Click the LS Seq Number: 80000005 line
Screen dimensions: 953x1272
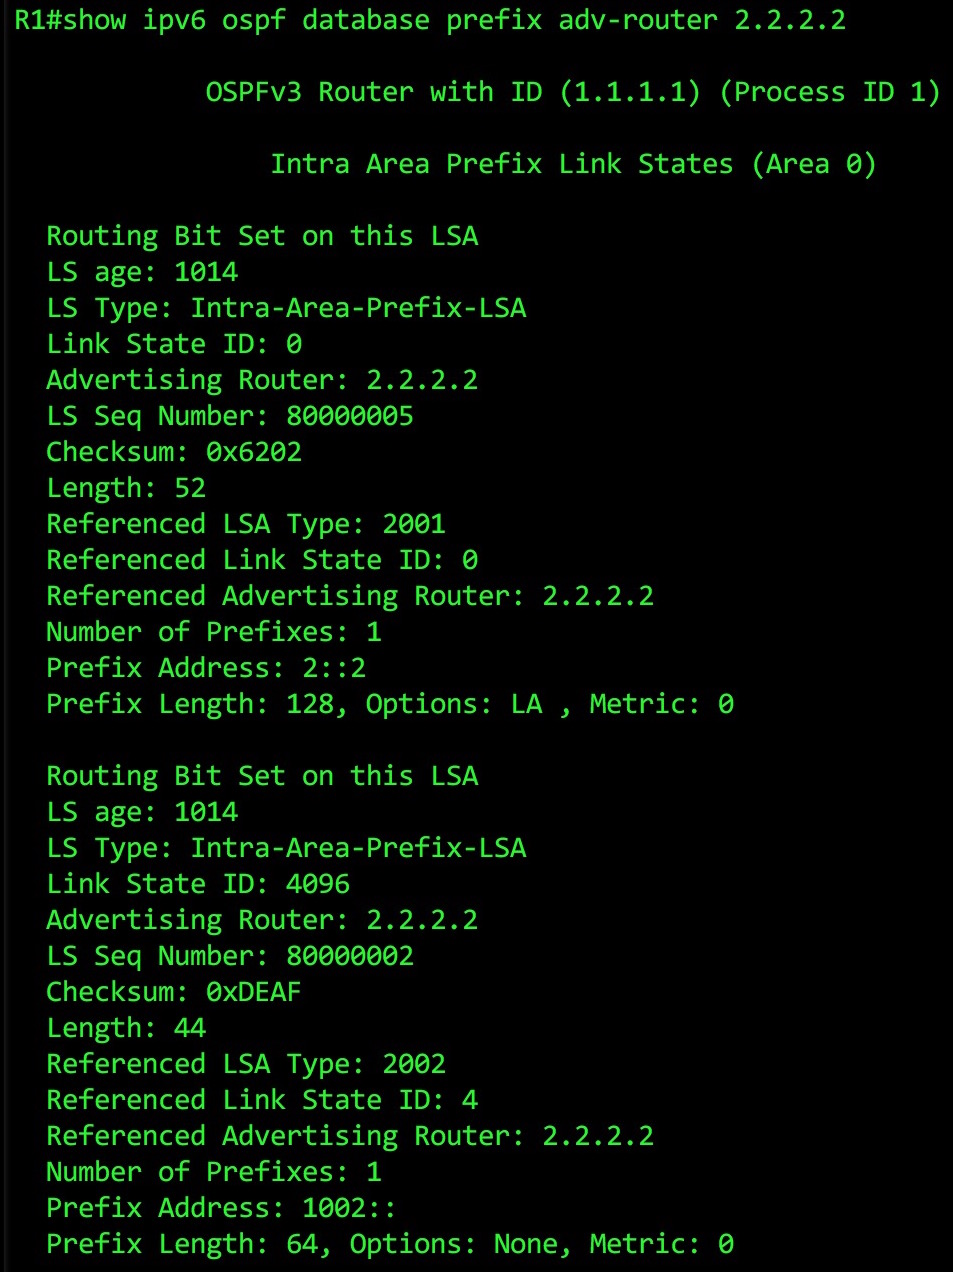pyautogui.click(x=230, y=416)
